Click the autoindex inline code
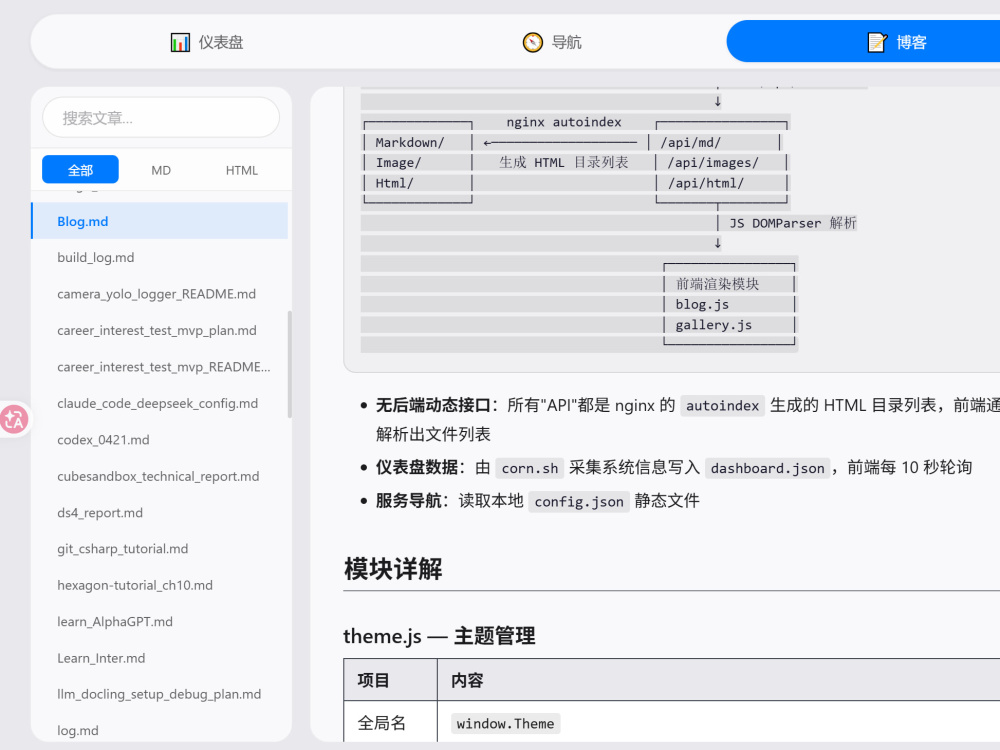This screenshot has height=750, width=1000. pos(722,406)
